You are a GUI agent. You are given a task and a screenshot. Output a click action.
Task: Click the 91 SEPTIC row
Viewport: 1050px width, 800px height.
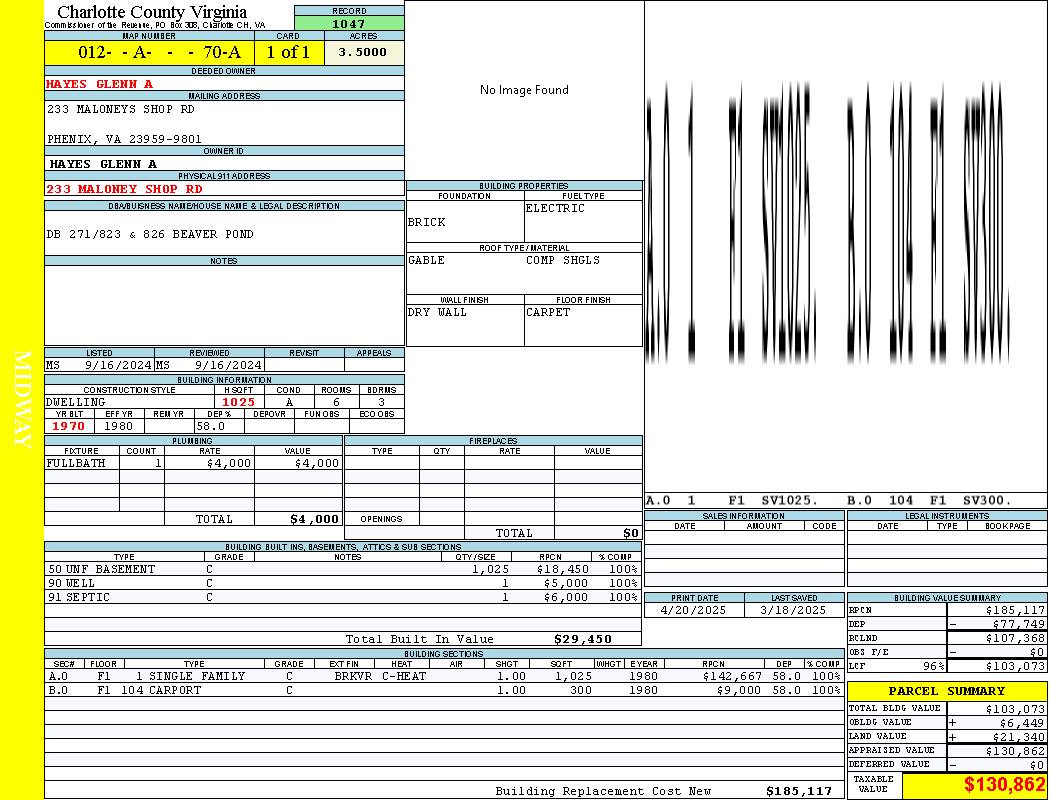click(343, 597)
